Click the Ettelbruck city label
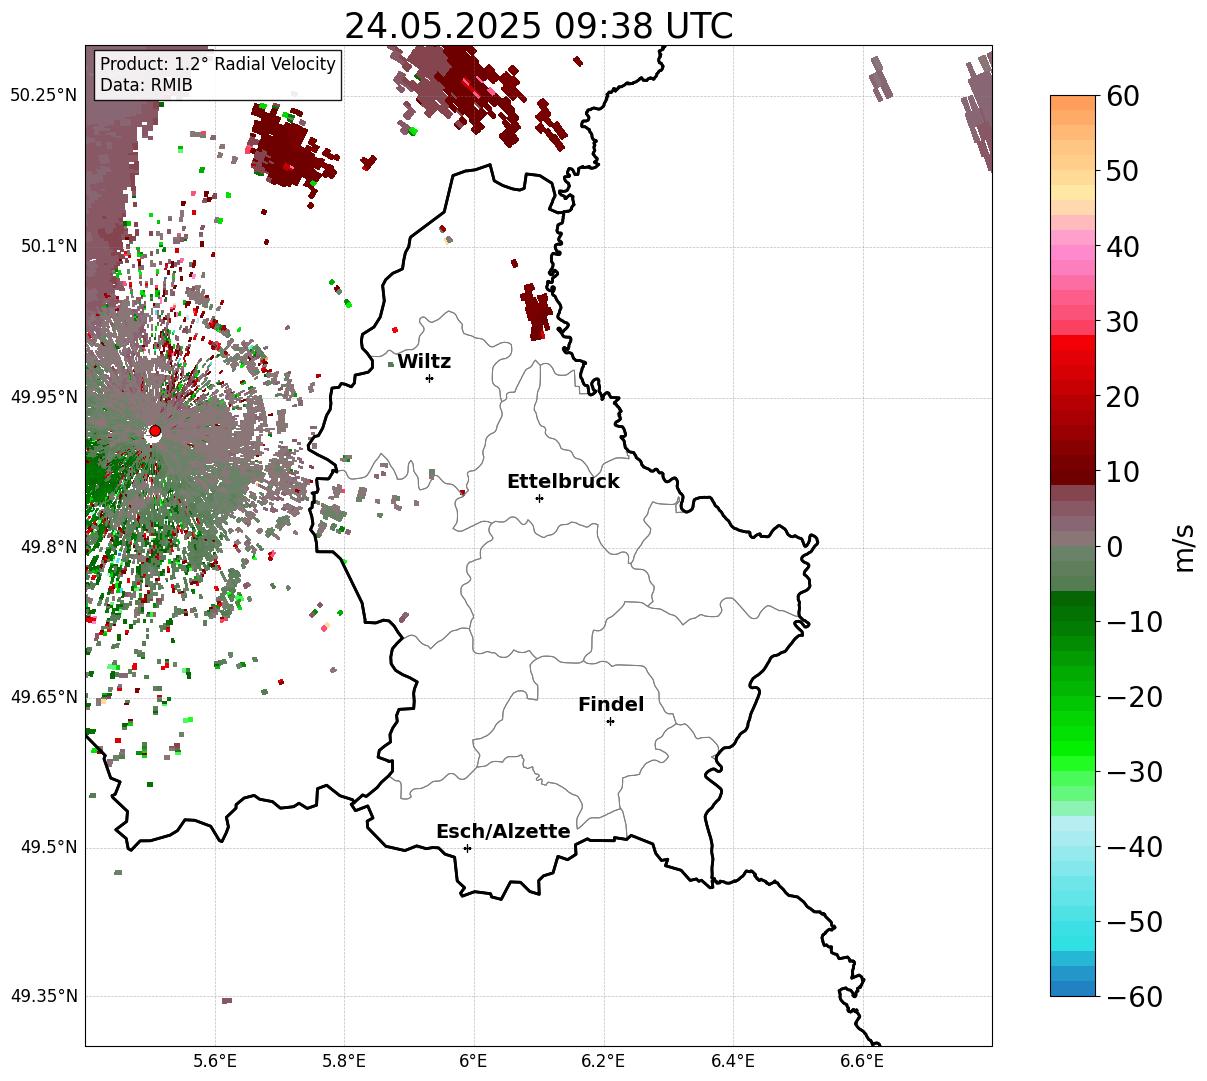Screen dimensions: 1207x1081 click(563, 482)
